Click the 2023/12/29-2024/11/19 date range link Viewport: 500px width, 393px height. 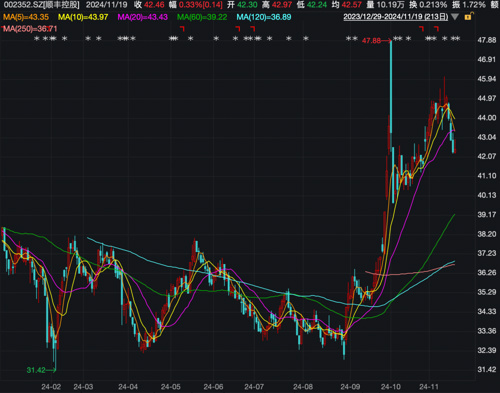click(x=396, y=17)
